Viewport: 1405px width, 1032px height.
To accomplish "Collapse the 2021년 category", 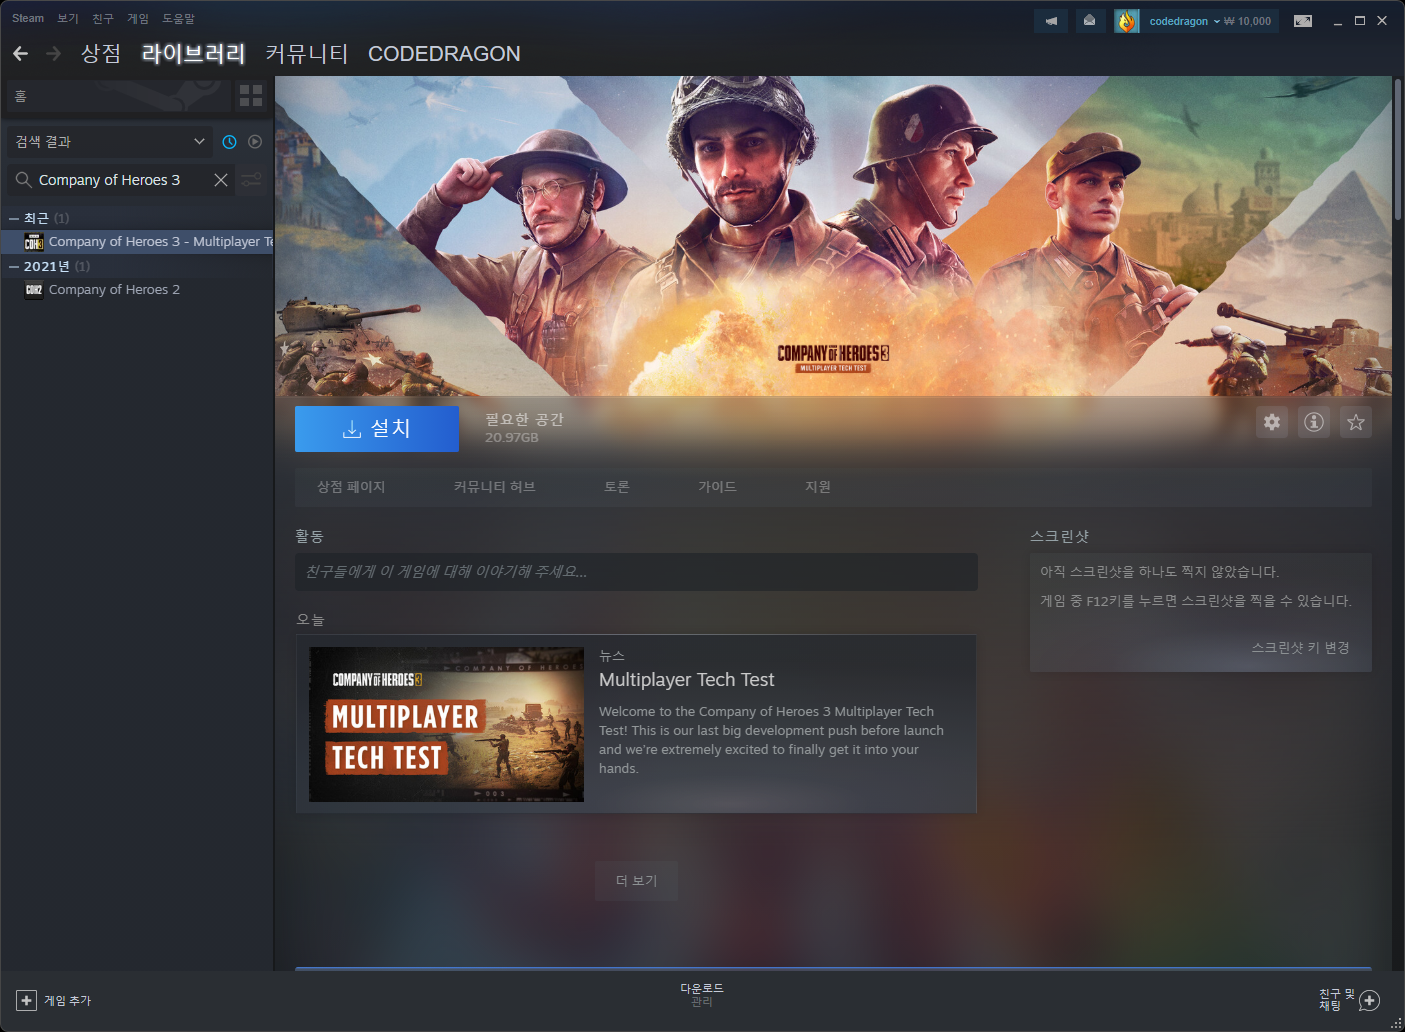I will point(14,266).
